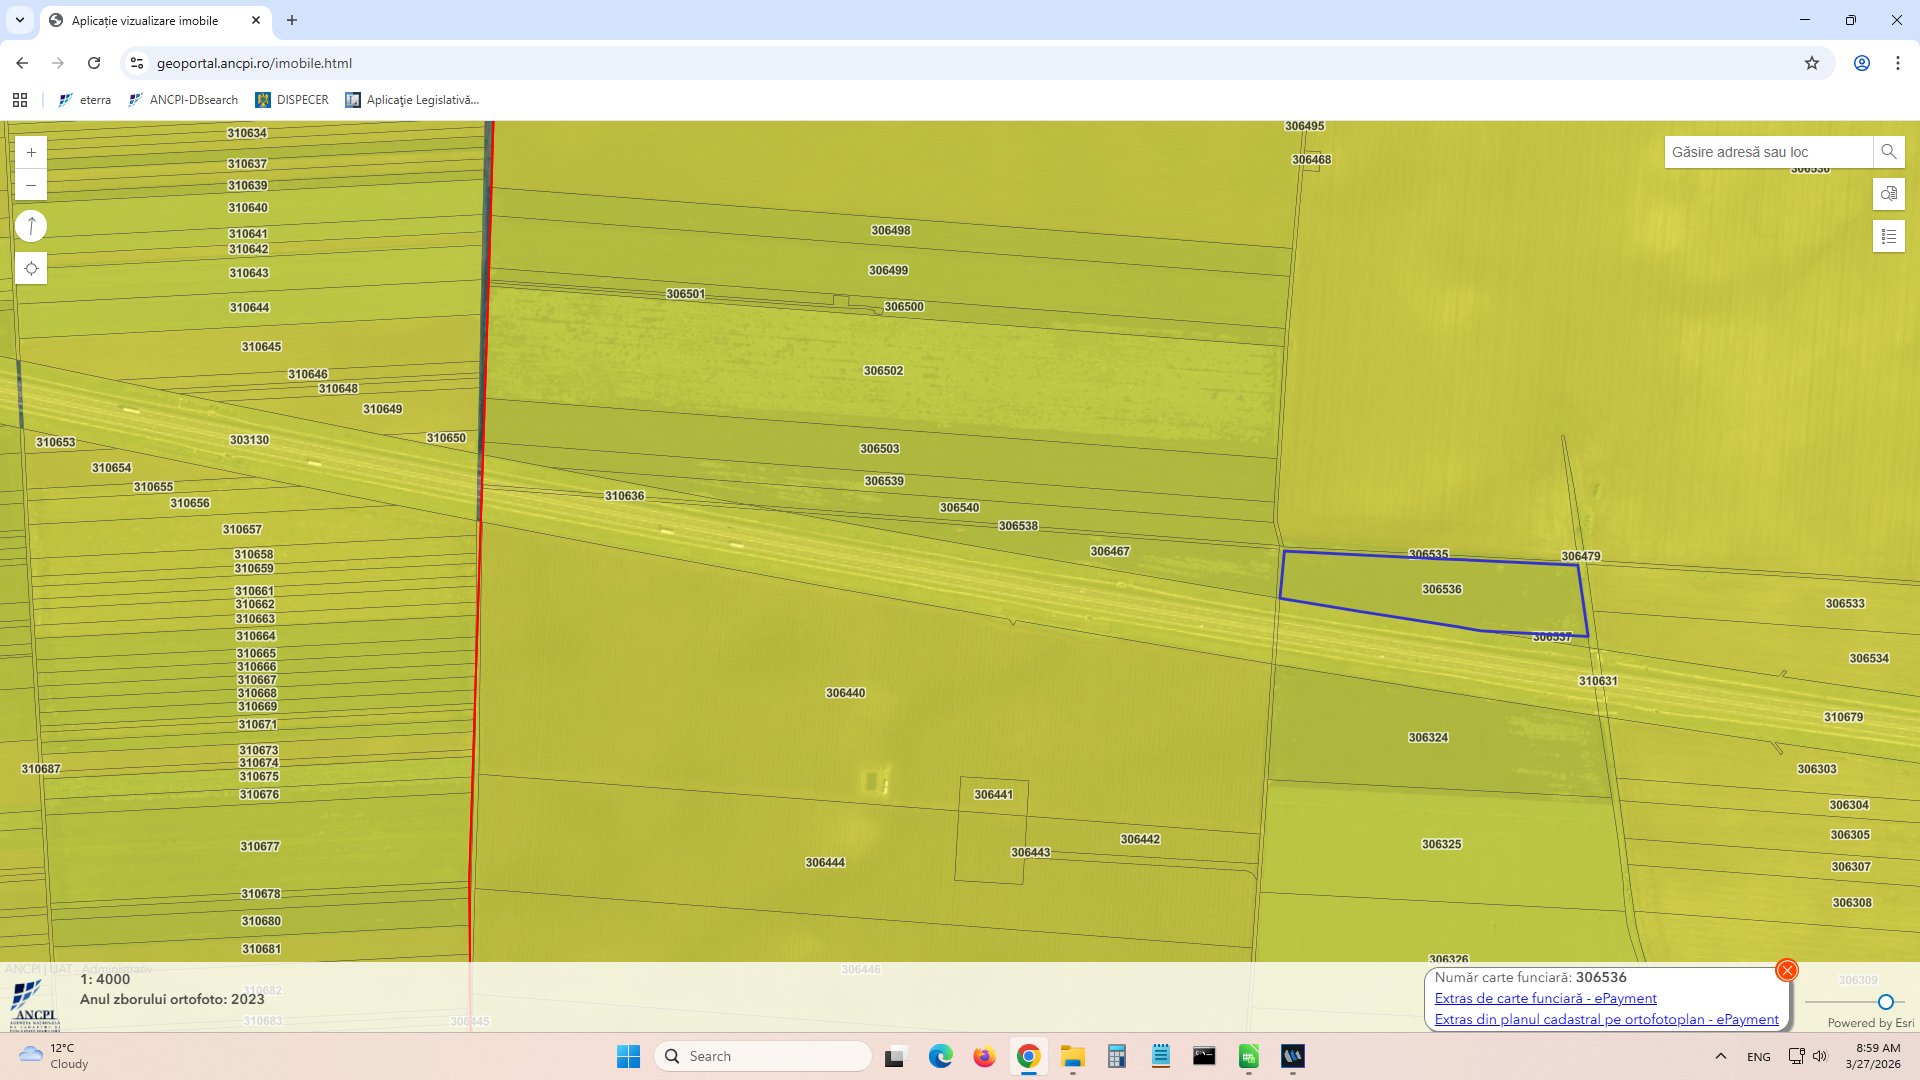Open the ANCPI-DBsearch bookmark
This screenshot has width=1920, height=1080.
pos(183,100)
